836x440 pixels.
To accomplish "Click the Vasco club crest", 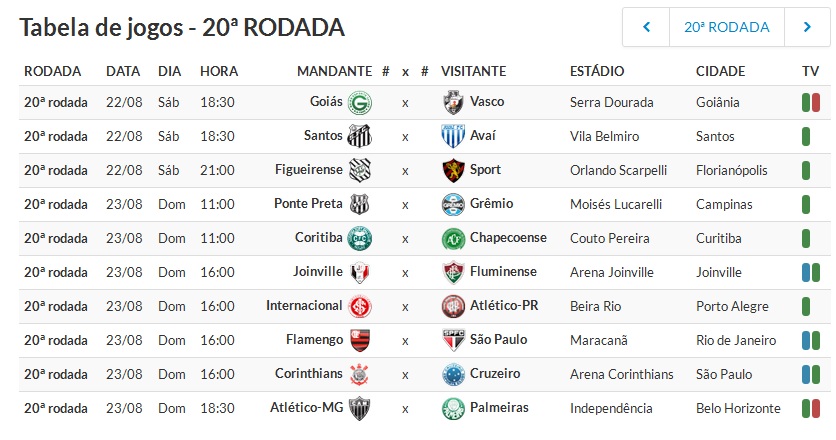I will click(x=453, y=102).
